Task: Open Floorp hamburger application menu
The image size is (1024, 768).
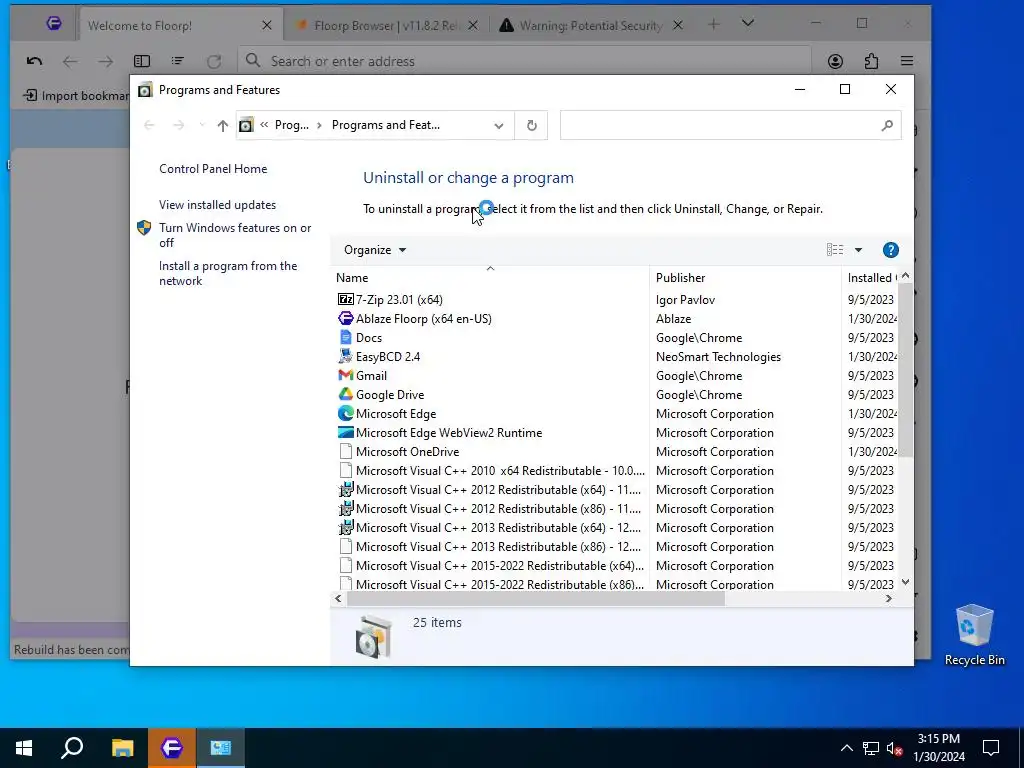Action: (906, 61)
